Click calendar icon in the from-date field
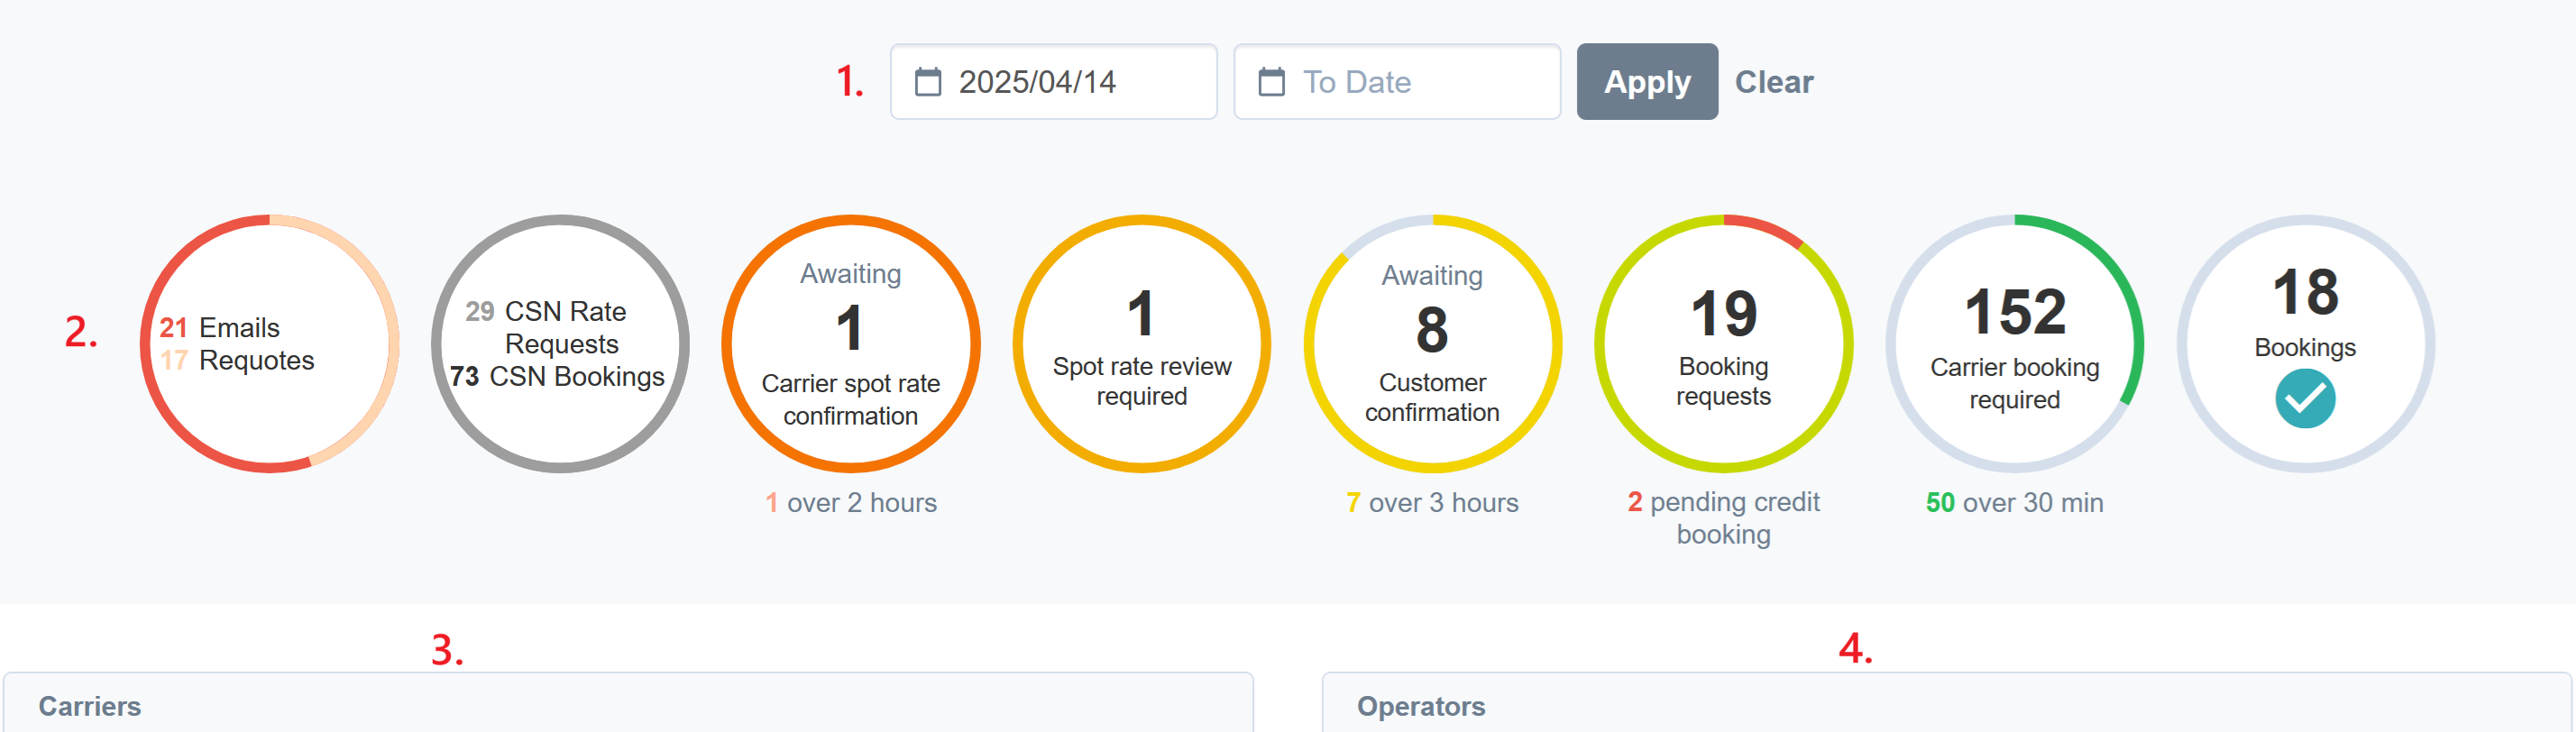This screenshot has height=732, width=2576. [927, 82]
